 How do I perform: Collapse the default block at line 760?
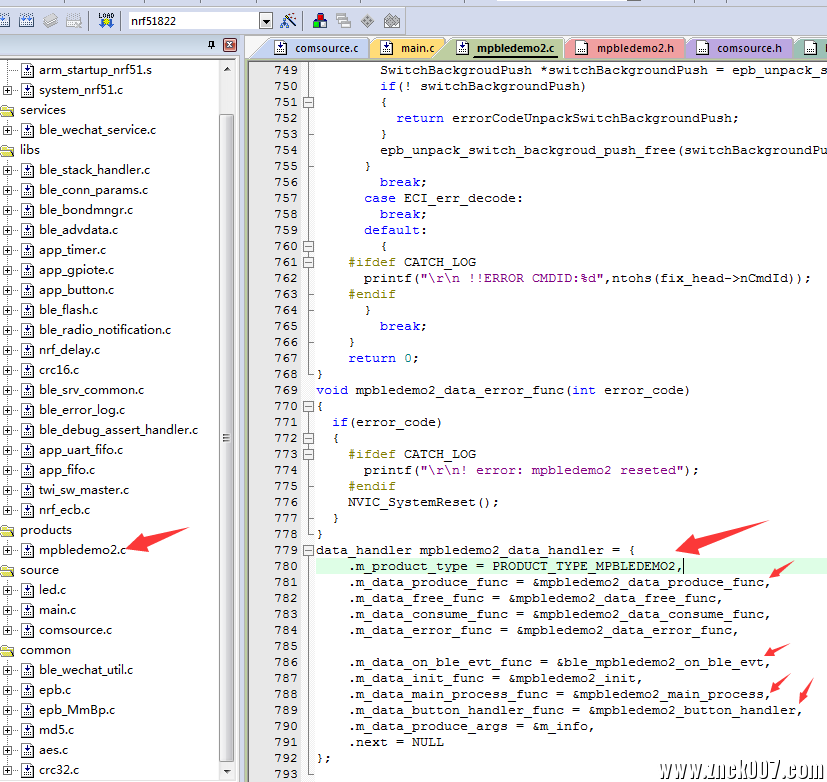click(309, 246)
